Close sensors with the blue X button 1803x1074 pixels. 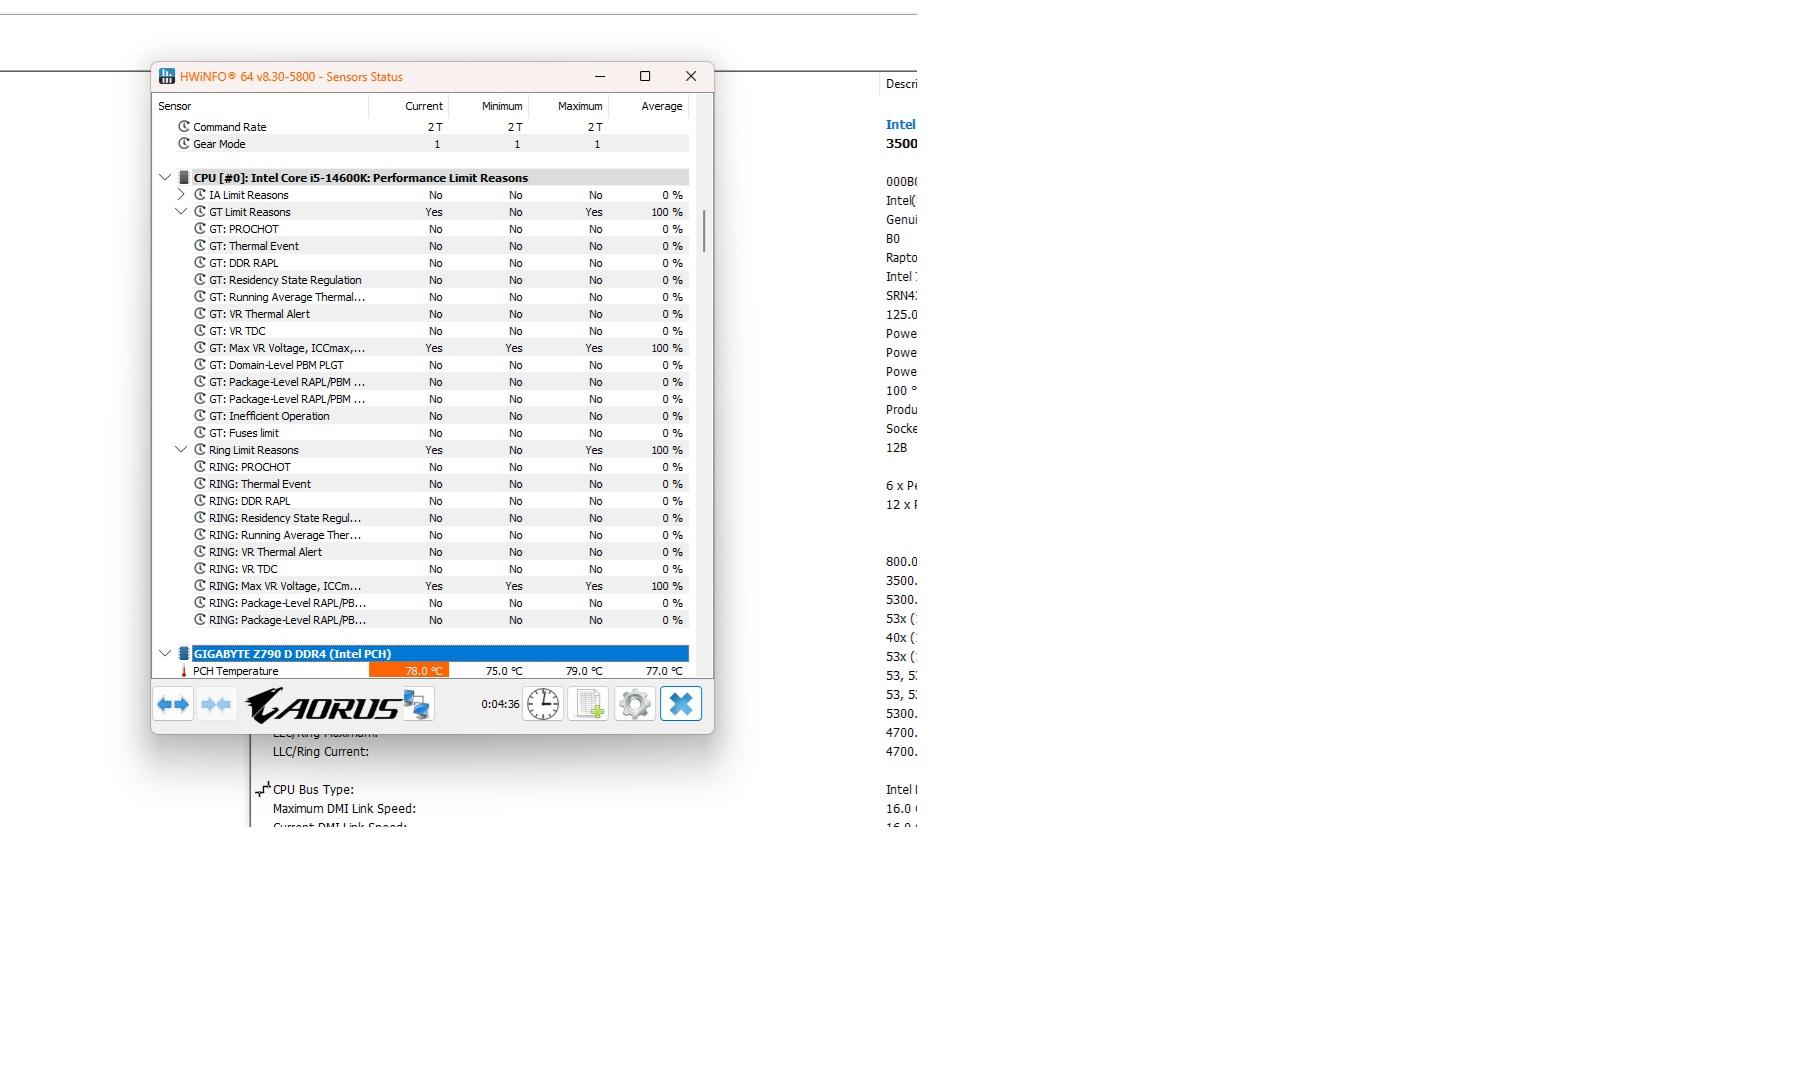[681, 704]
